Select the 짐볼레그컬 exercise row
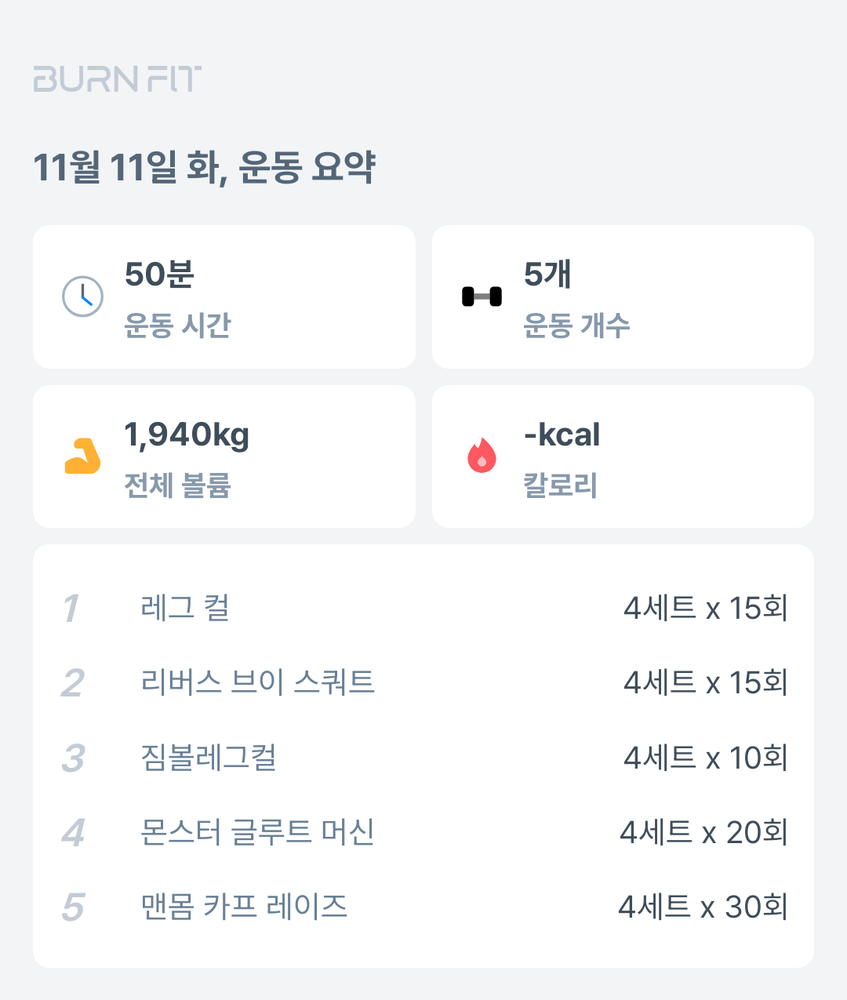 tap(209, 758)
